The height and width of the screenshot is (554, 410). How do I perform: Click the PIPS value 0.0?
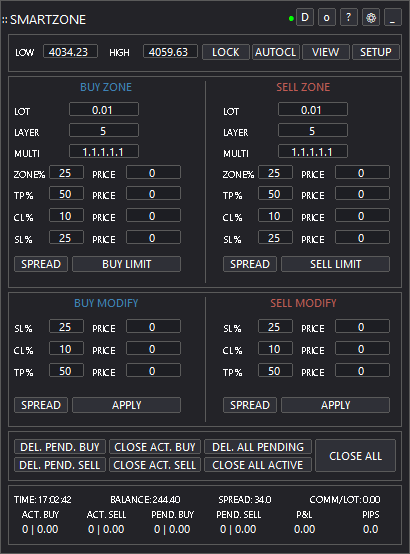click(x=370, y=529)
